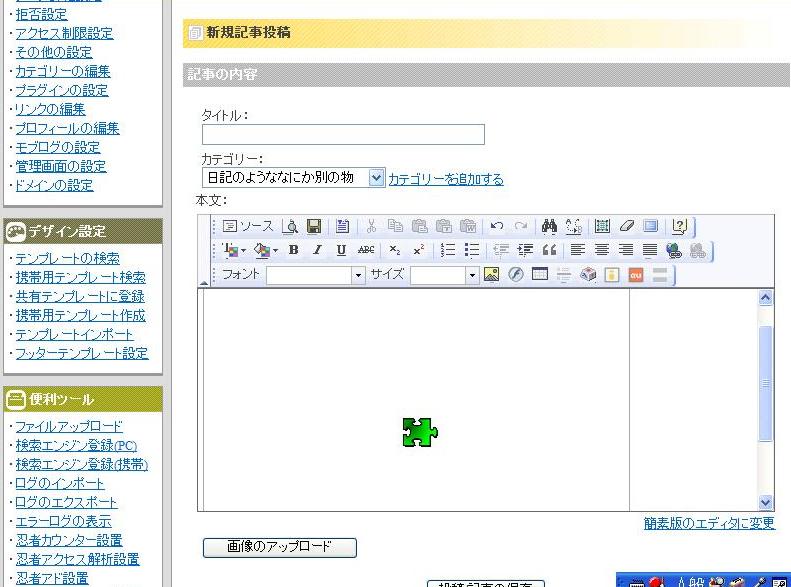
Task: Click the increase indent icon
Action: tap(525, 250)
